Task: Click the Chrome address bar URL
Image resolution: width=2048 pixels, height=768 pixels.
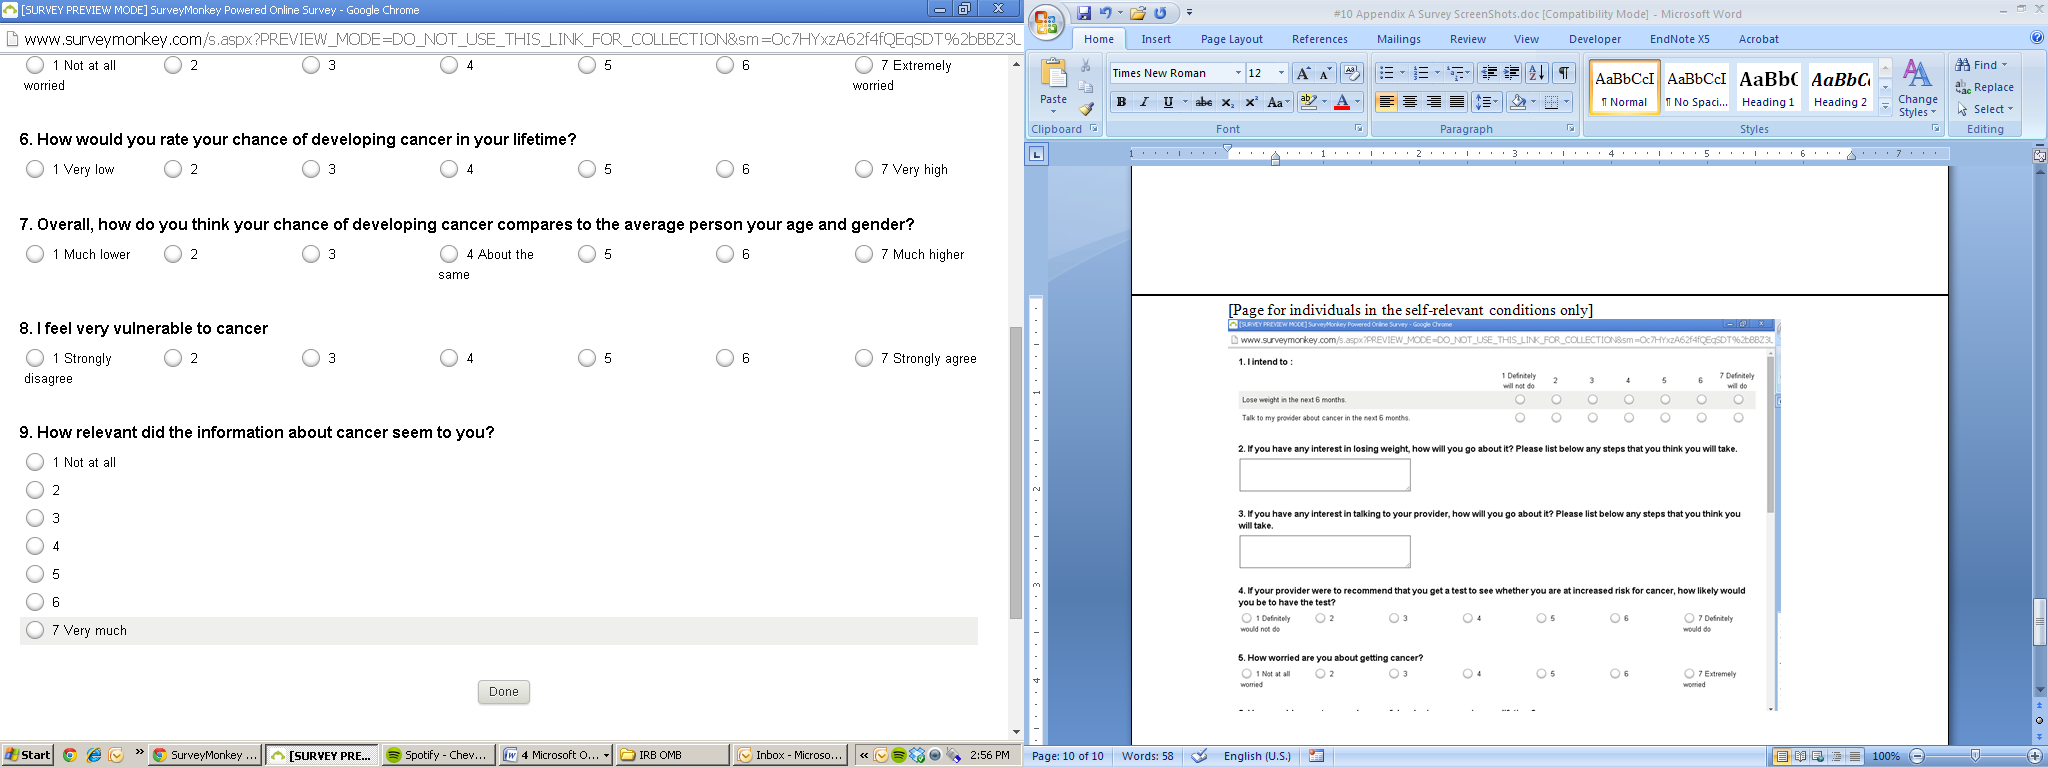Action: pyautogui.click(x=522, y=39)
